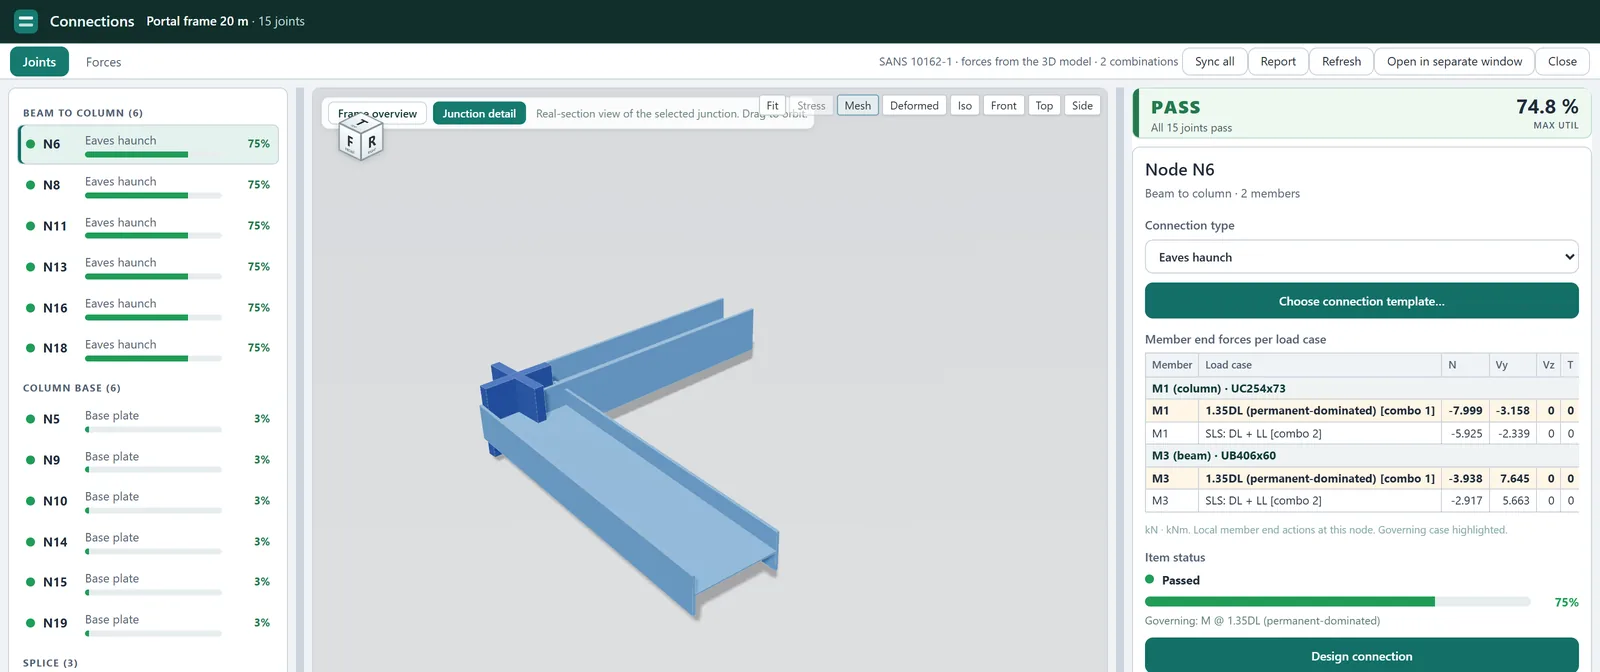
Task: Click Choose connection template button
Action: tap(1362, 301)
